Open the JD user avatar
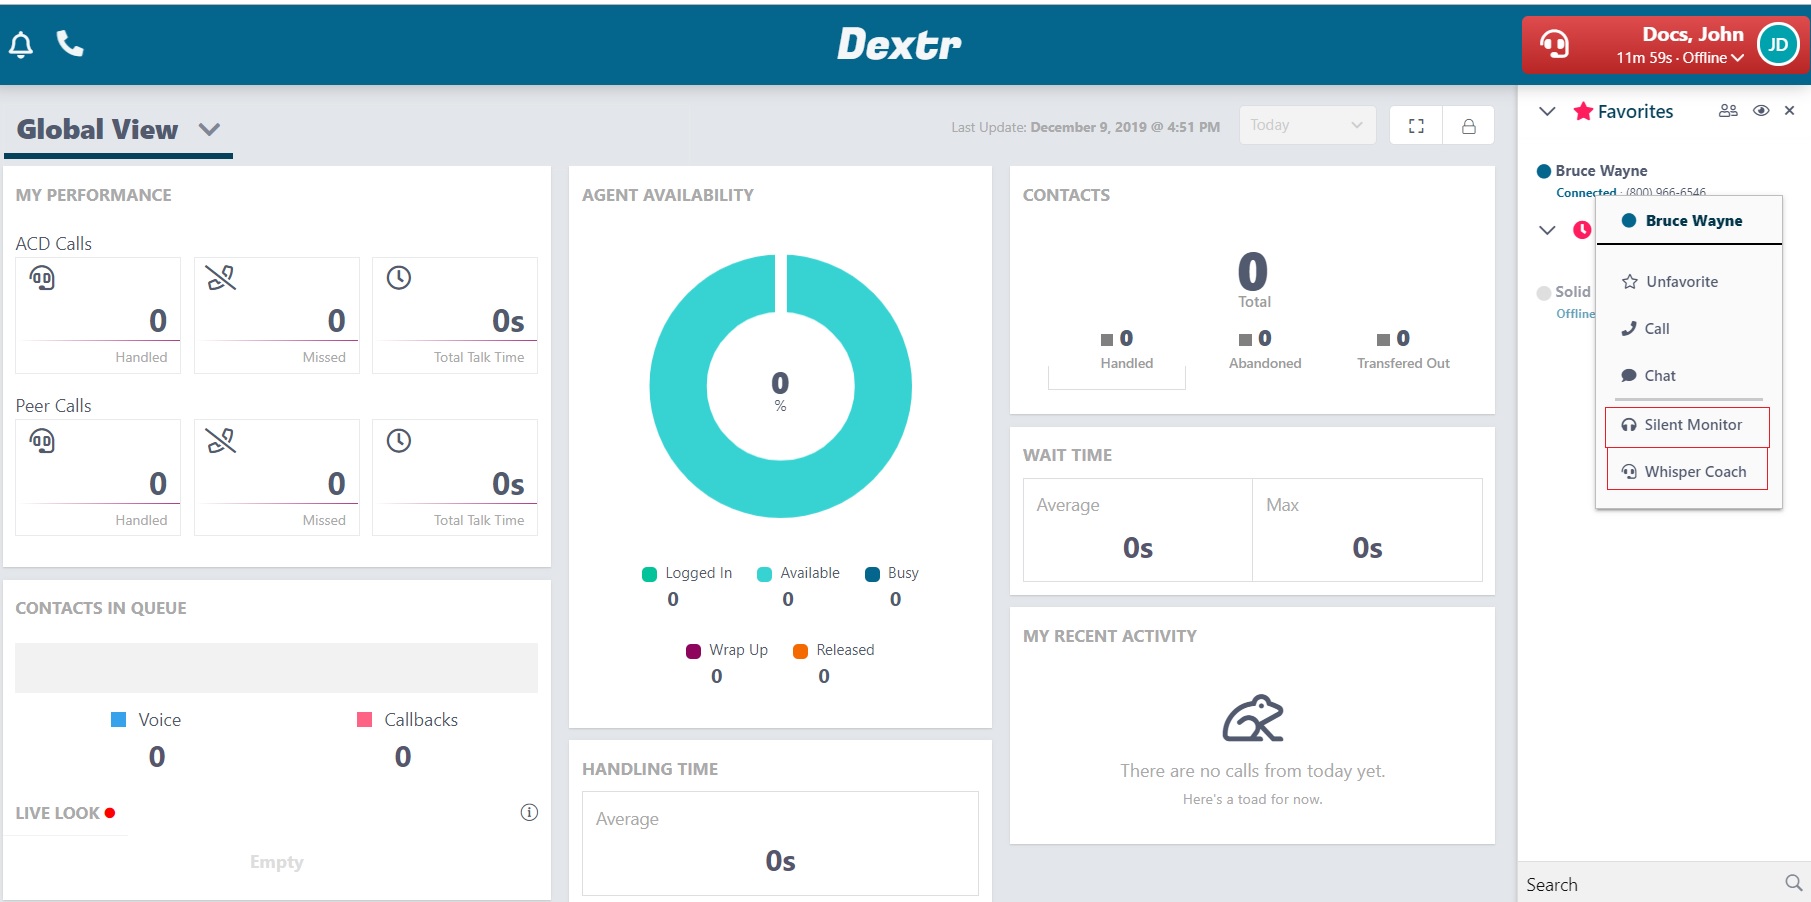 coord(1778,44)
